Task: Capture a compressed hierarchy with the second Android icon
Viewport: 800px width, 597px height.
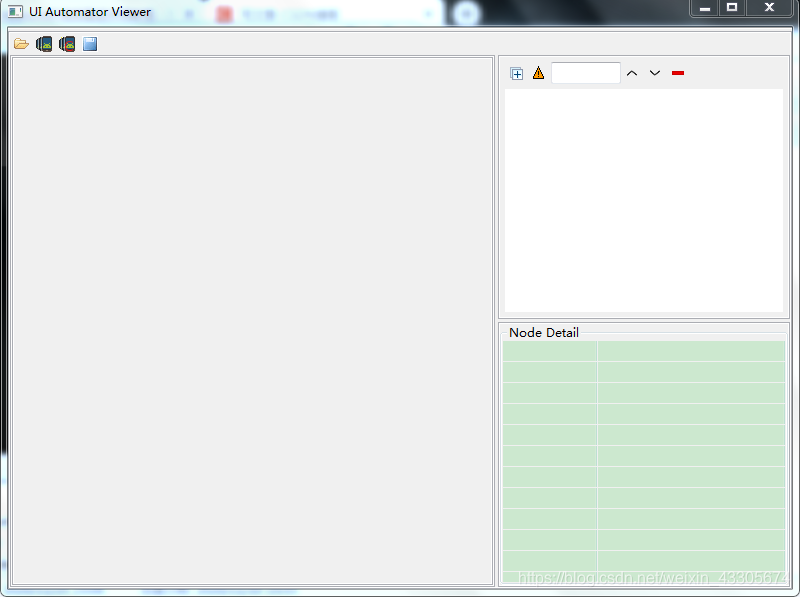Action: 67,44
